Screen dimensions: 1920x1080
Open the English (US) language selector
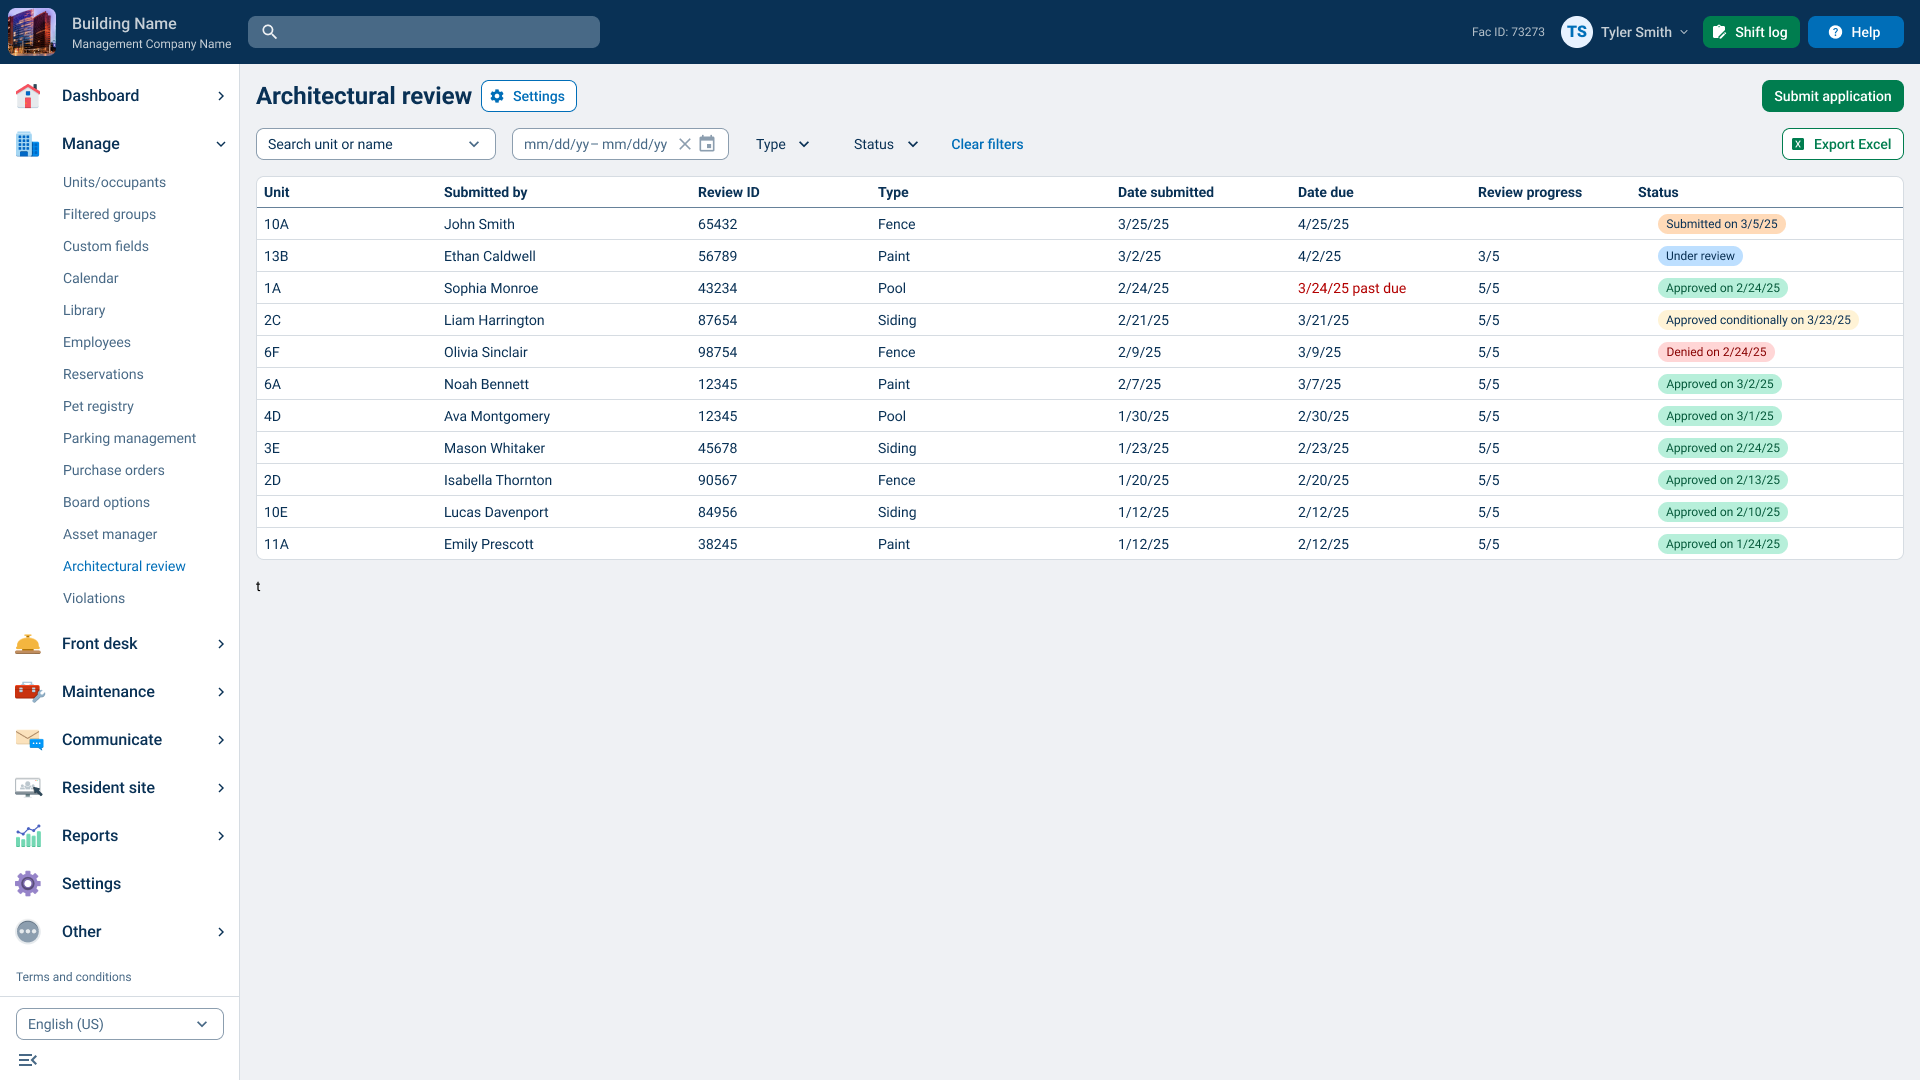point(120,1024)
